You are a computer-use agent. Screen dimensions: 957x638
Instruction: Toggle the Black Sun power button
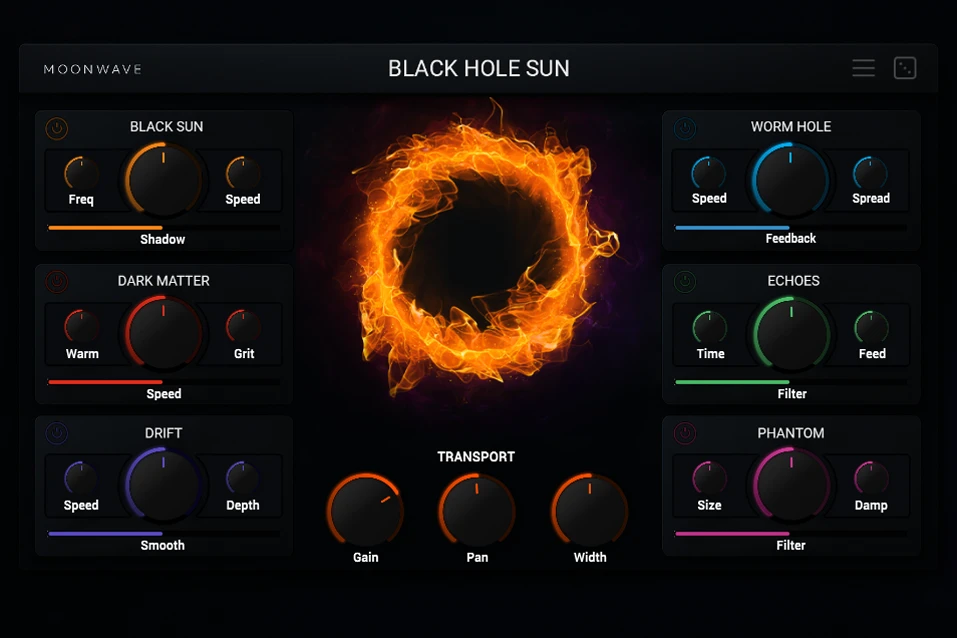point(57,128)
